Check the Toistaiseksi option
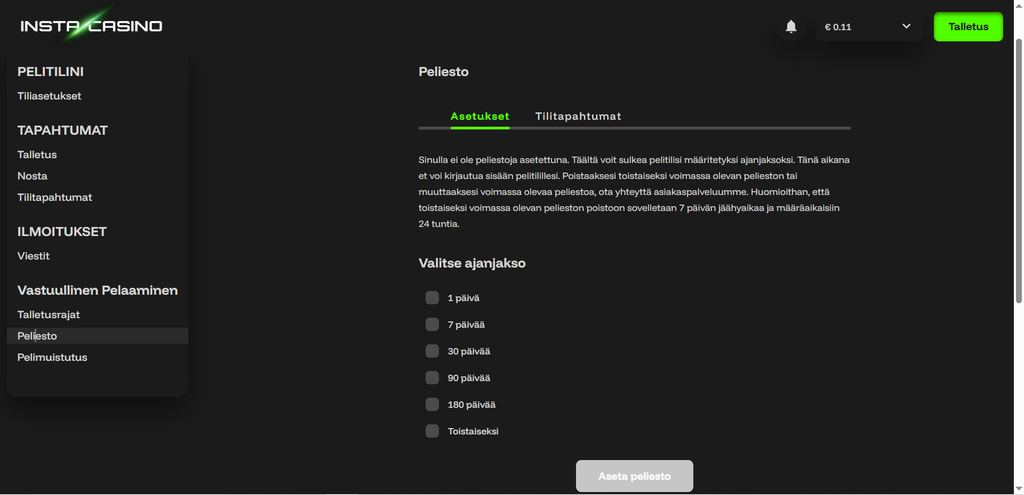Image resolution: width=1024 pixels, height=495 pixels. (432, 431)
